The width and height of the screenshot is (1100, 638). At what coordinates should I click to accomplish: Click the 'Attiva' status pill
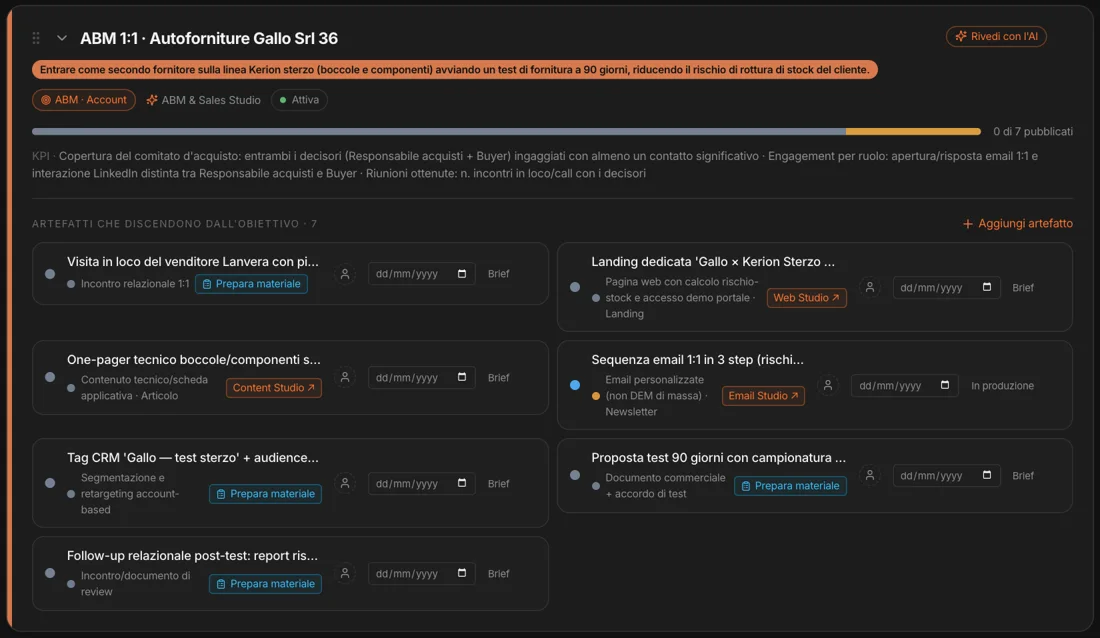(299, 100)
